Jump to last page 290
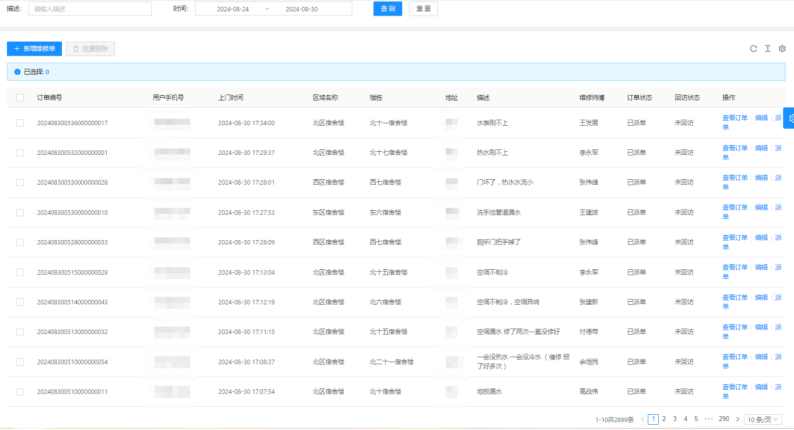The image size is (794, 430). (723, 419)
